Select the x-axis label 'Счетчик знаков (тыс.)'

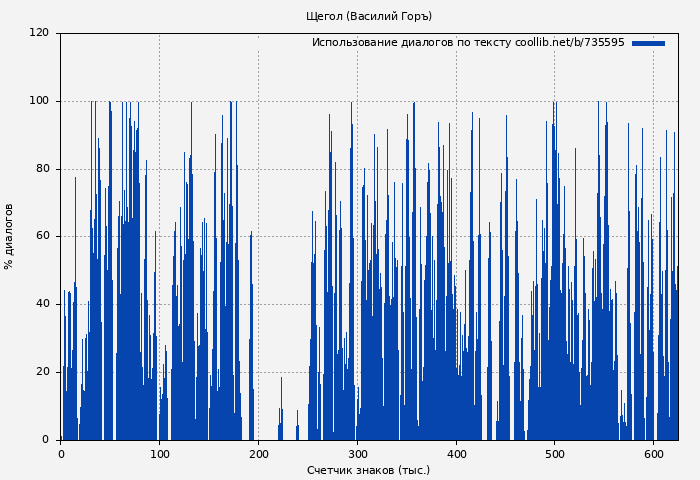tap(369, 470)
